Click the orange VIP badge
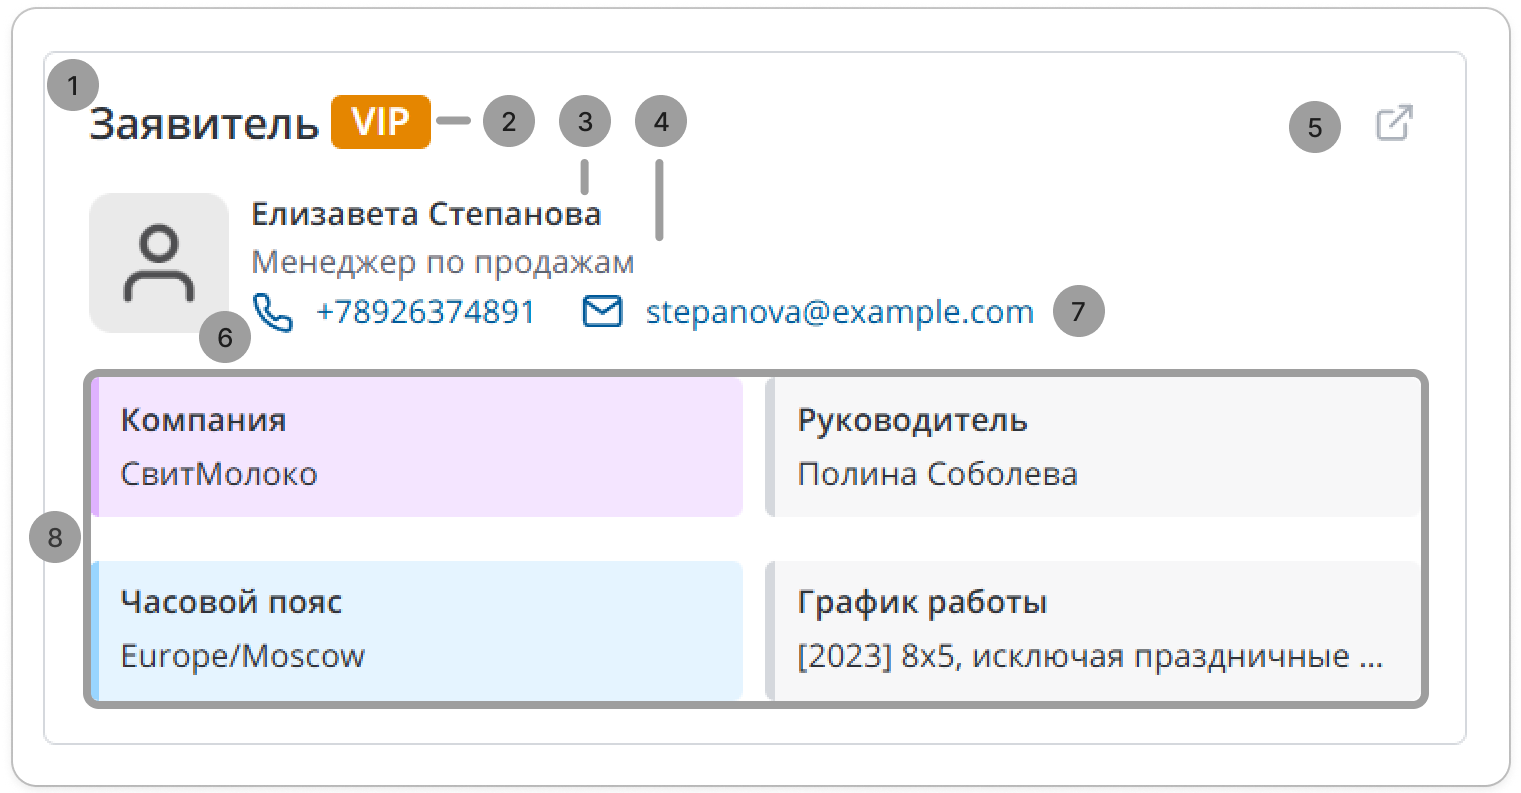This screenshot has height=793, width=1521. point(381,122)
